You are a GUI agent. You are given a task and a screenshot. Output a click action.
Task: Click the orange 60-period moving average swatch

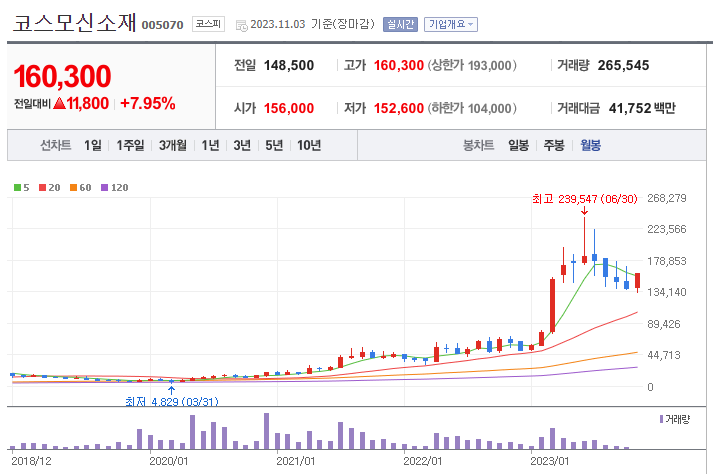click(74, 187)
